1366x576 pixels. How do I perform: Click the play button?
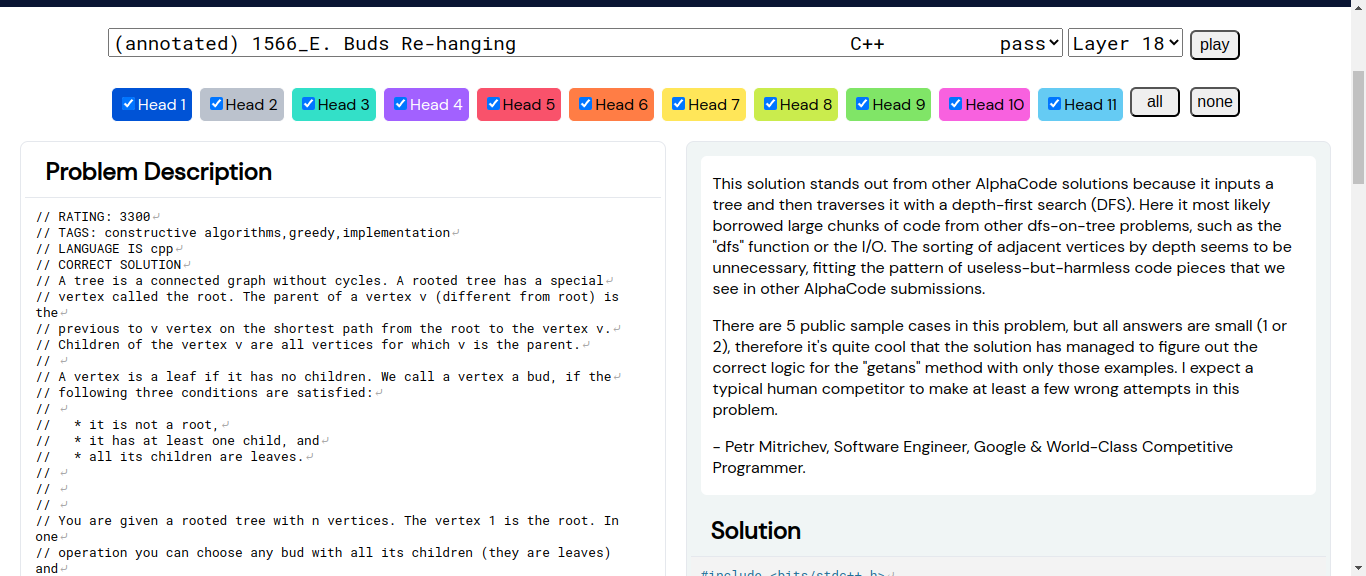pos(1215,45)
